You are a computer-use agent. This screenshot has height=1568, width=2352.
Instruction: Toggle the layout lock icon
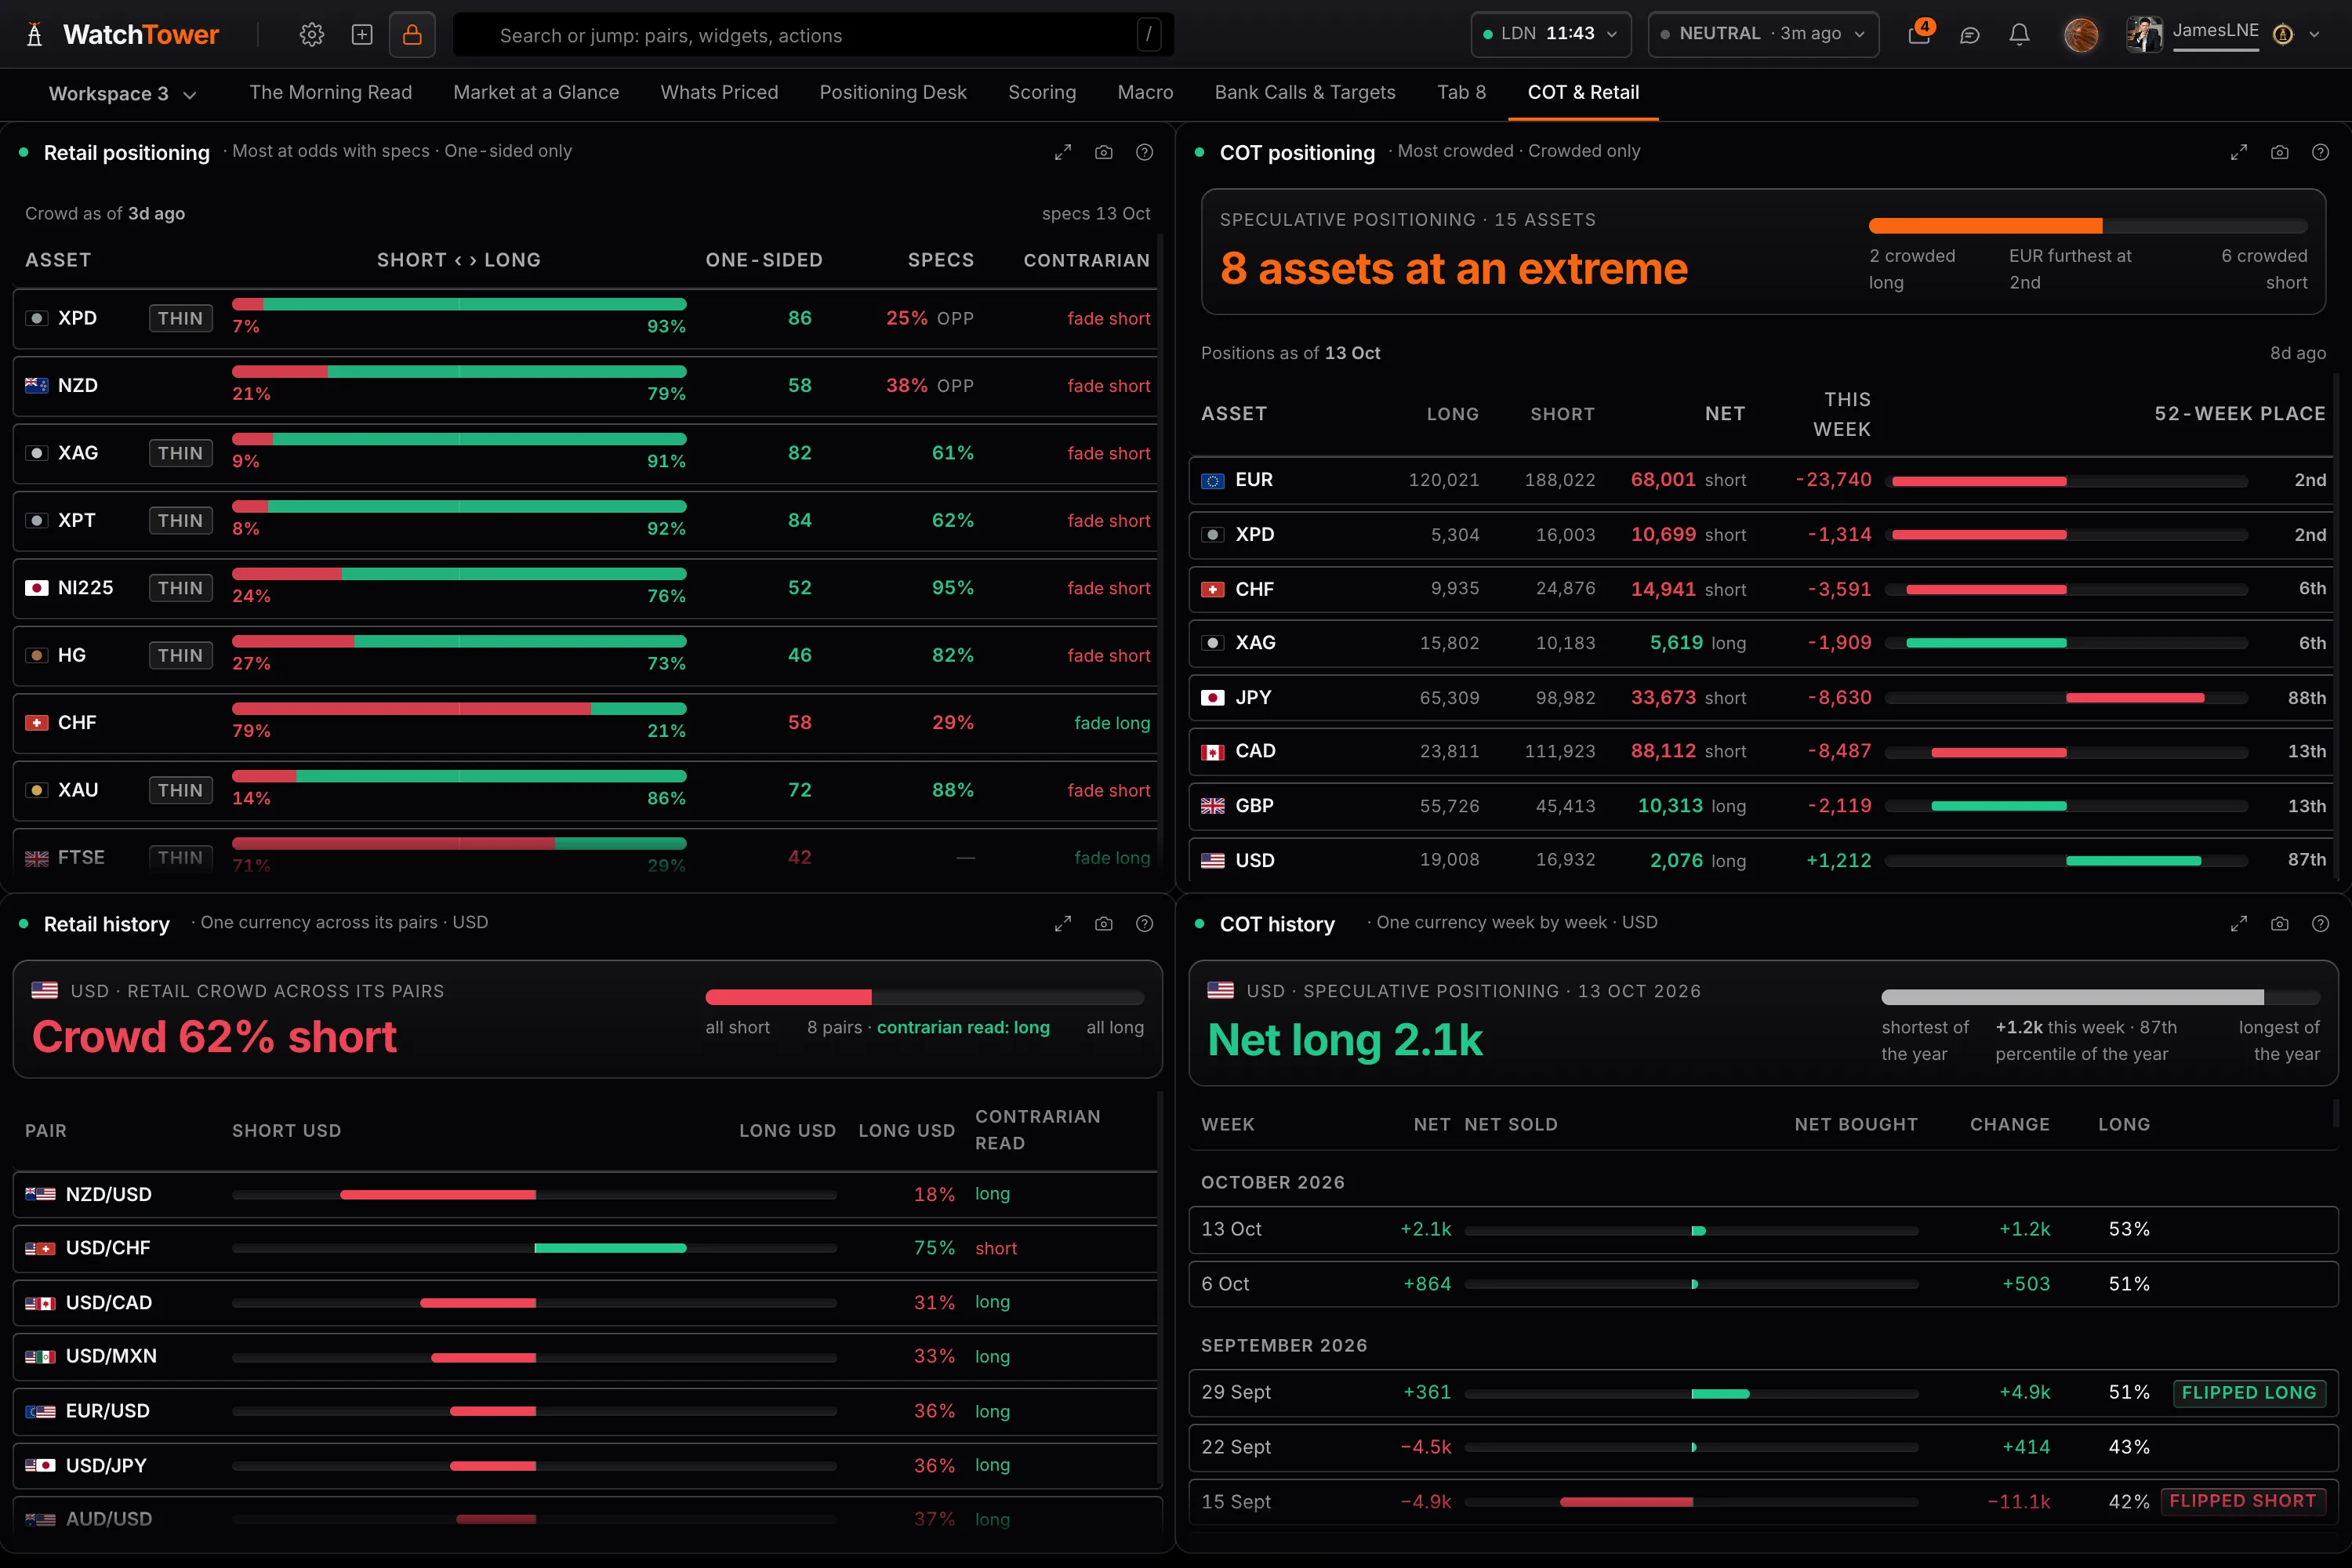click(x=412, y=35)
